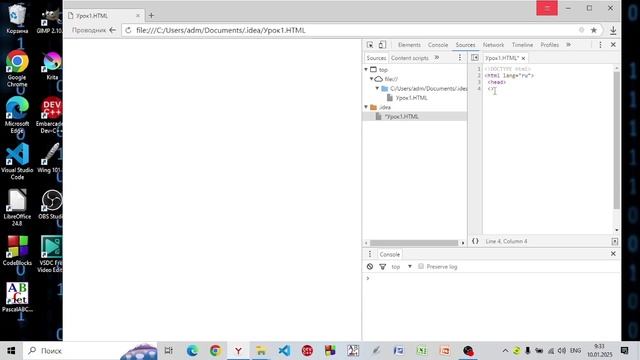
Task: Click line 2 html lang code in editor
Action: tap(509, 76)
